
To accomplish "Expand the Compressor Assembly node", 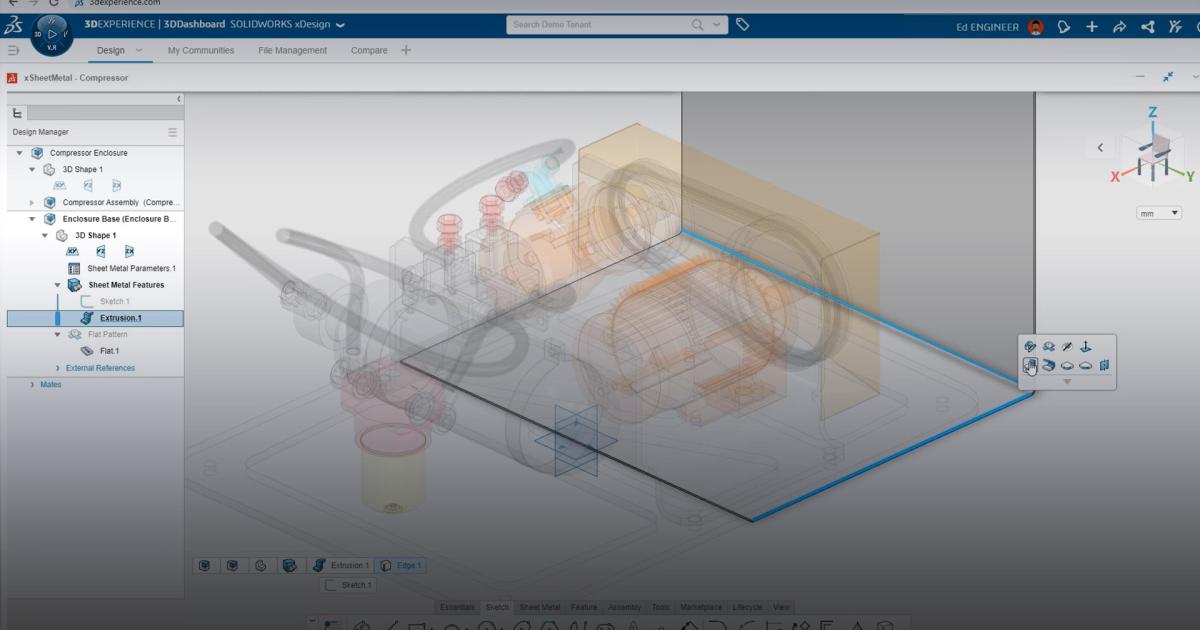I will [32, 202].
